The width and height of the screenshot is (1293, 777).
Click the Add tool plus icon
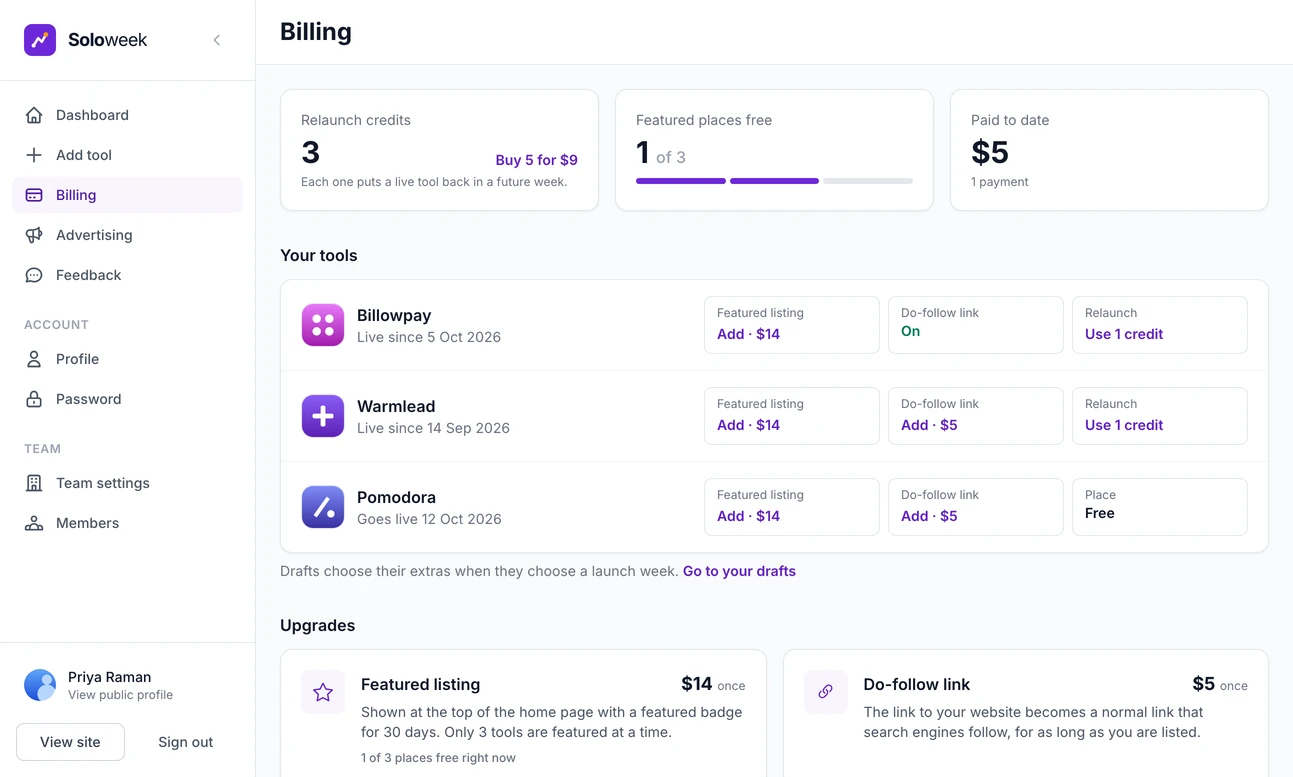tap(34, 155)
